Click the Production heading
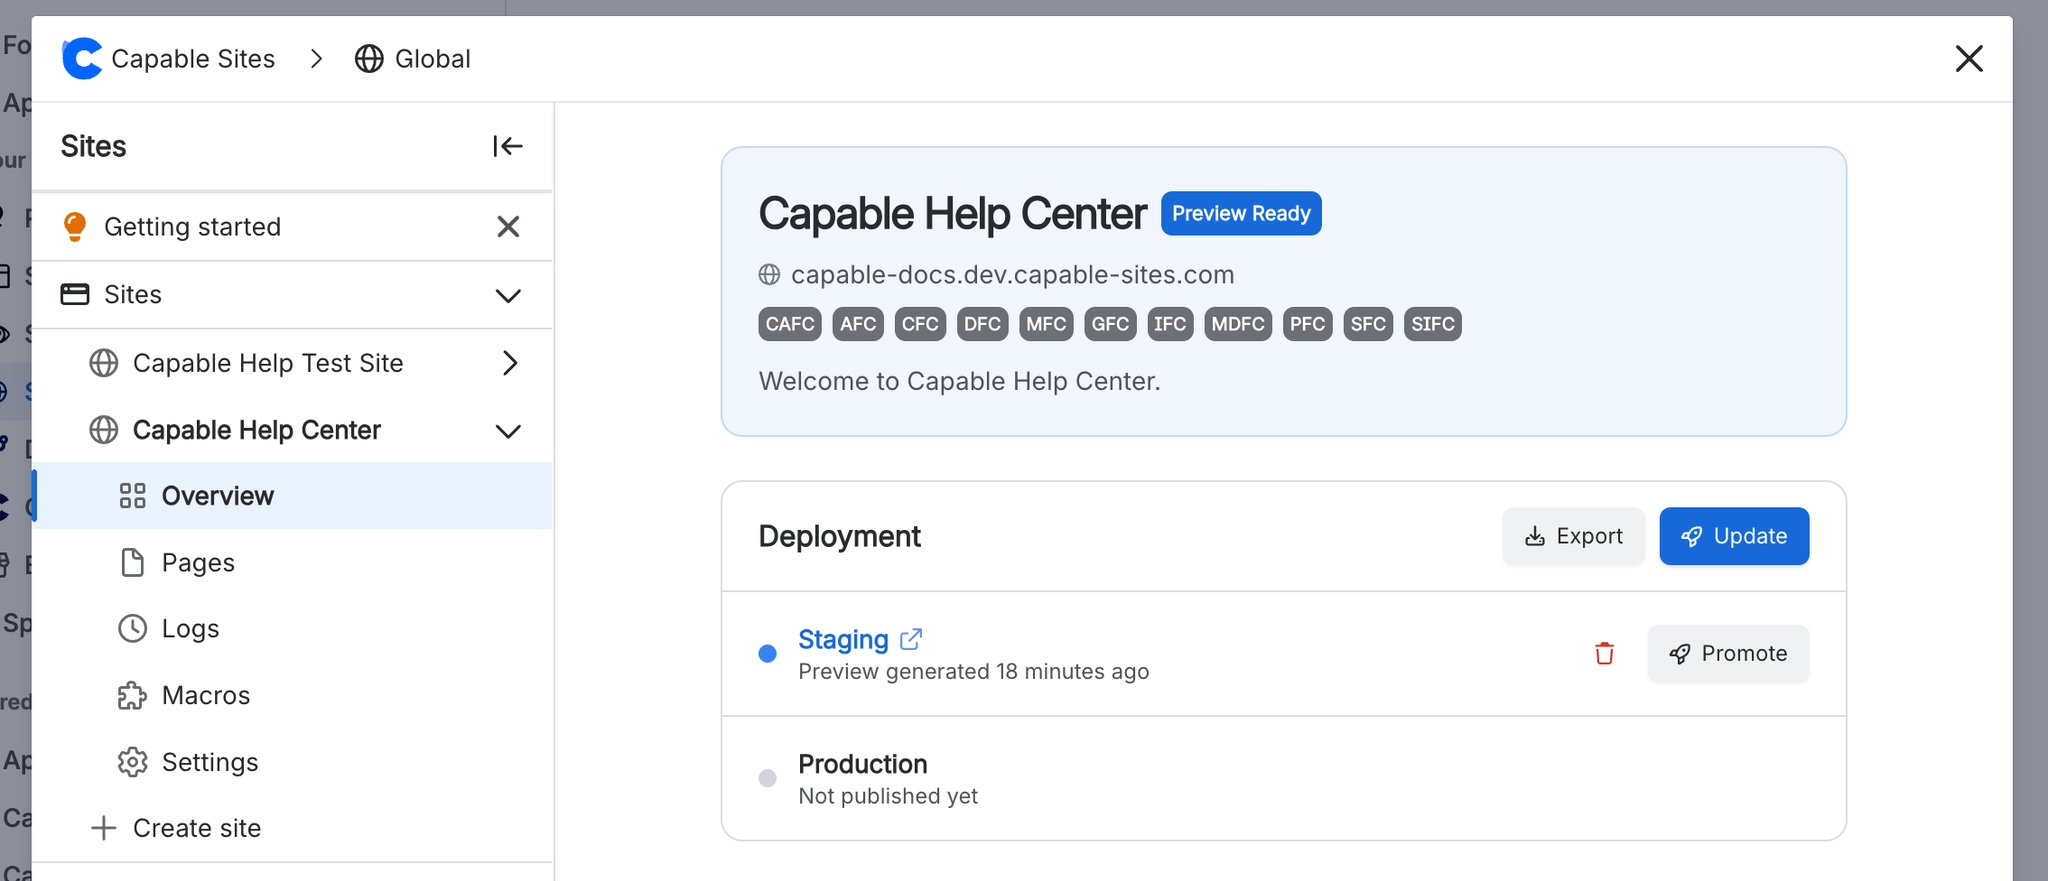The image size is (2048, 881). click(x=863, y=764)
